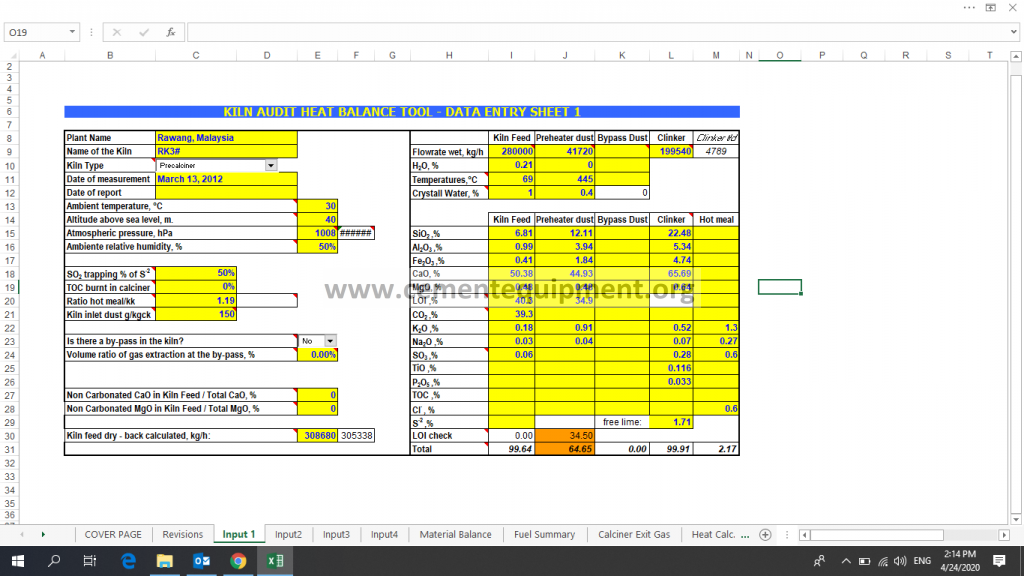Click the Cancel (X) icon beside the formula bar
The width and height of the screenshot is (1024, 576).
pos(116,31)
